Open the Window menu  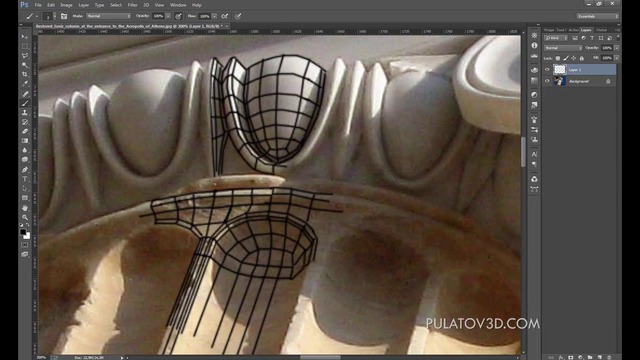pos(178,5)
